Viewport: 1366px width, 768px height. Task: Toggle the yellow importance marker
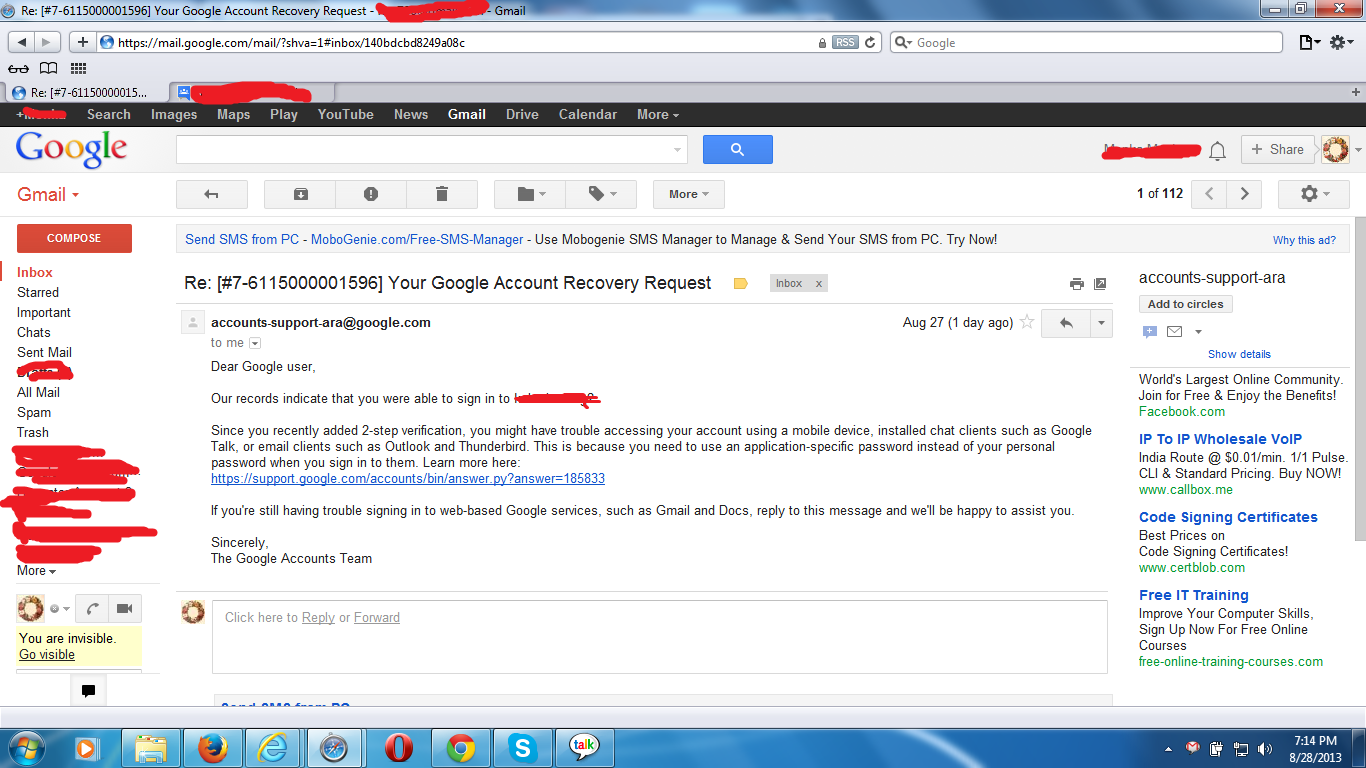741,284
